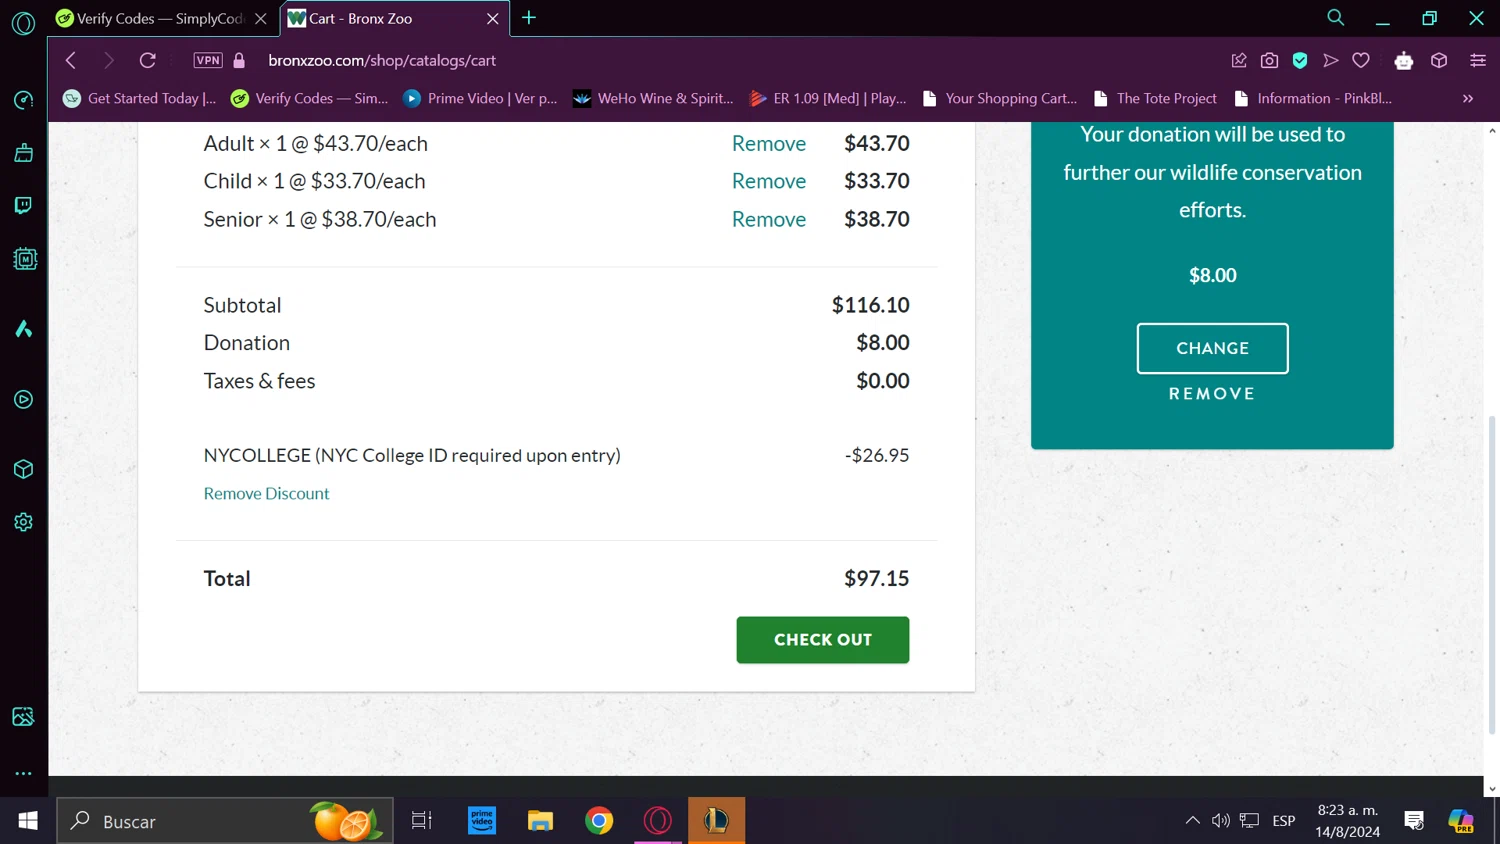Launch Prime Video from the taskbar
Image resolution: width=1500 pixels, height=844 pixels.
coord(482,821)
